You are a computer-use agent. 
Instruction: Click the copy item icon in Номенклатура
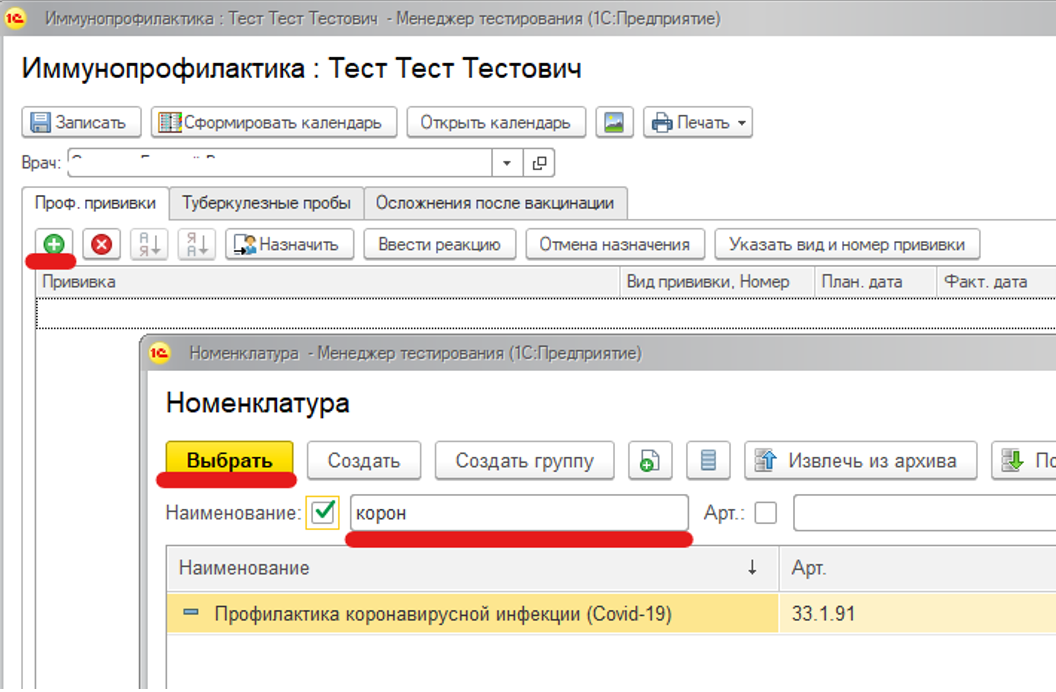(x=649, y=461)
